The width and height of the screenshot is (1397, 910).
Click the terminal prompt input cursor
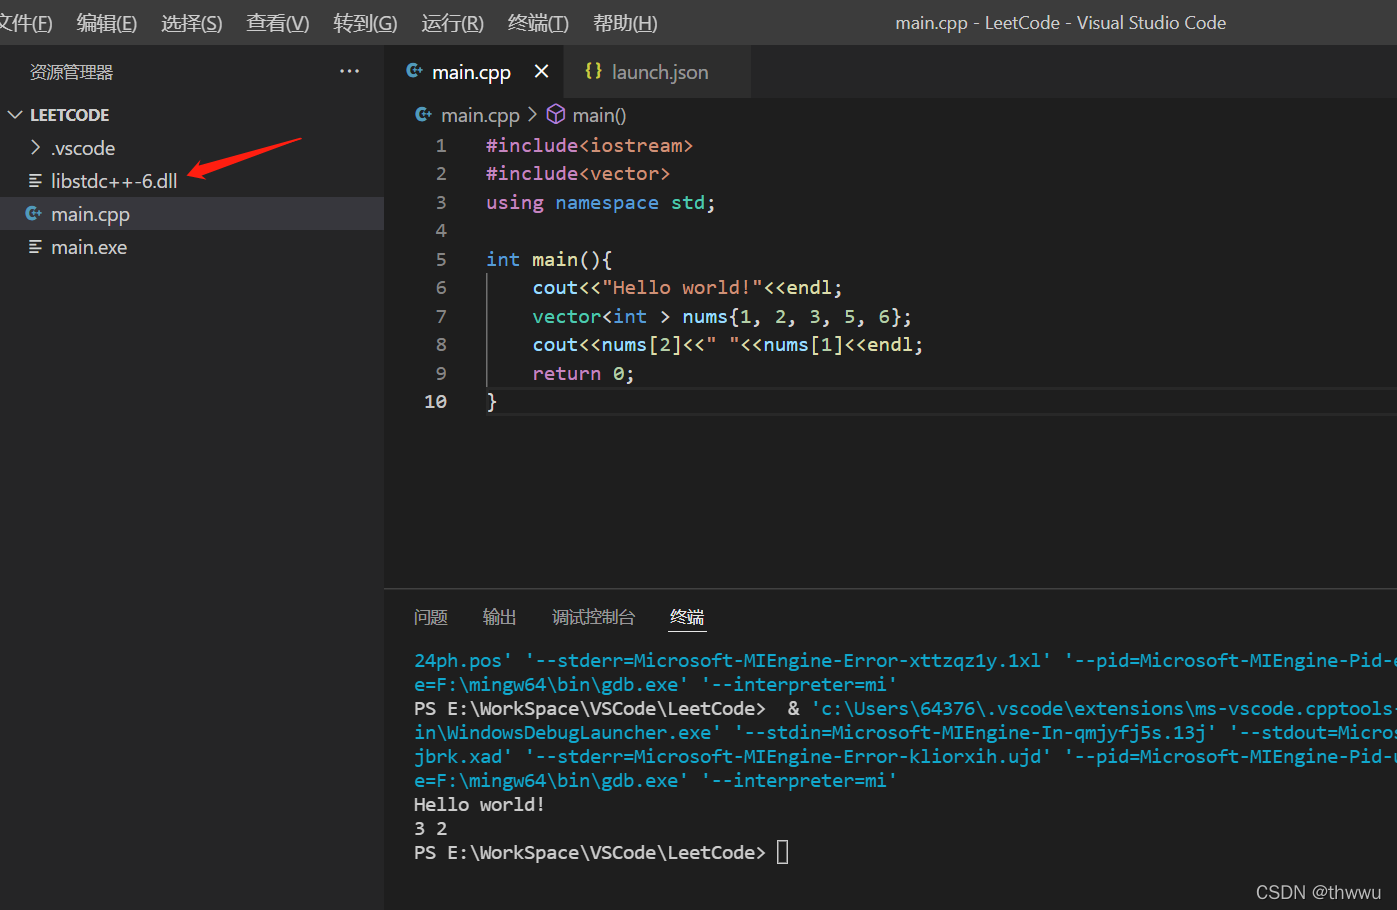pyautogui.click(x=783, y=852)
